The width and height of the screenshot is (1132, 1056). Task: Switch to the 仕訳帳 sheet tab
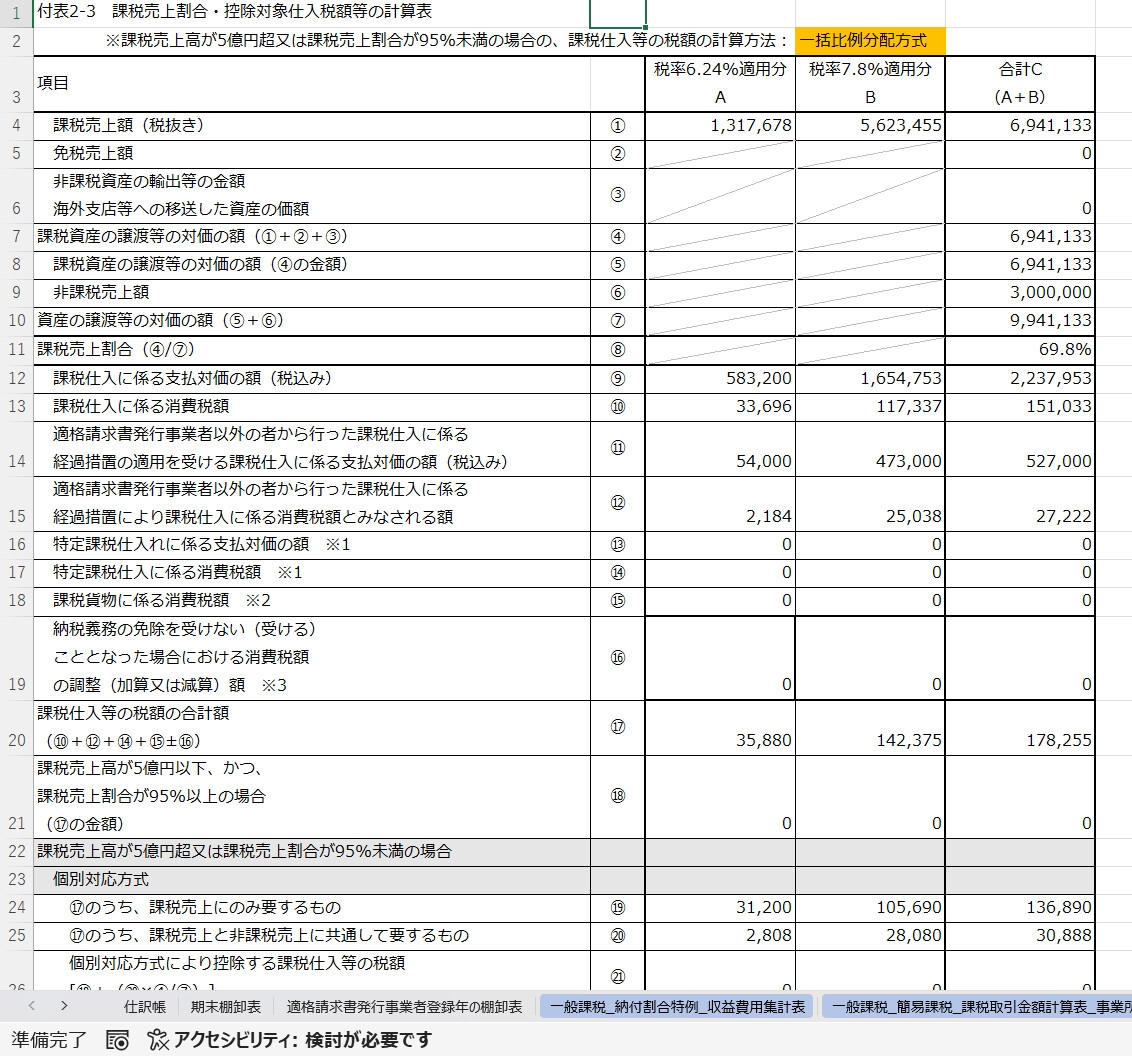coord(145,1007)
